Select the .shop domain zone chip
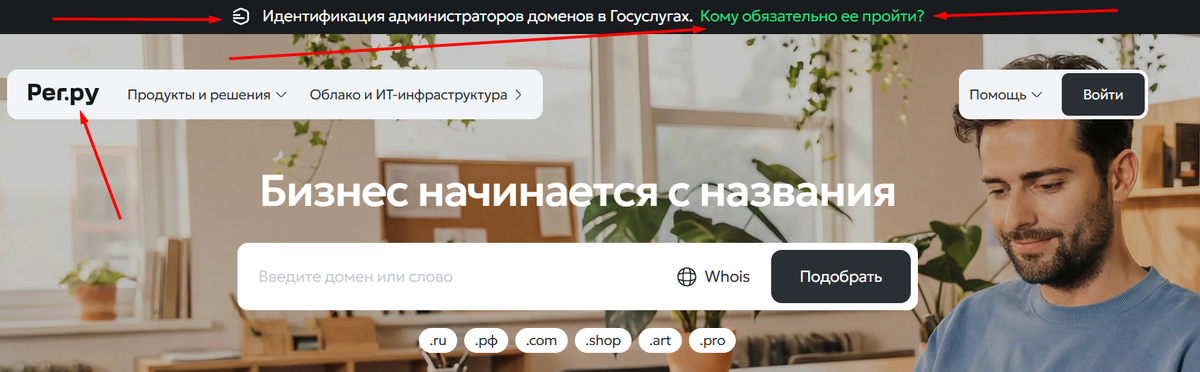The image size is (1200, 372). pyautogui.click(x=604, y=341)
